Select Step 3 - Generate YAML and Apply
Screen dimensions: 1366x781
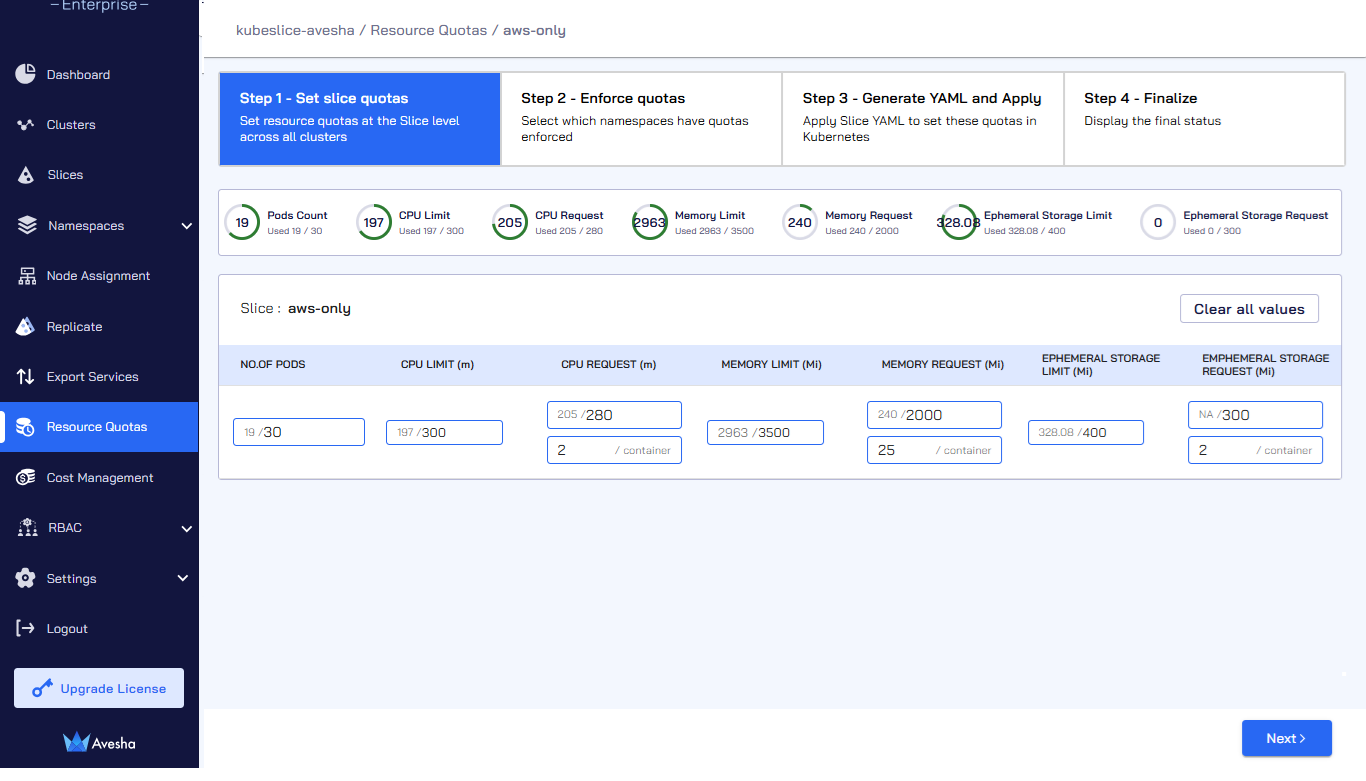point(923,118)
